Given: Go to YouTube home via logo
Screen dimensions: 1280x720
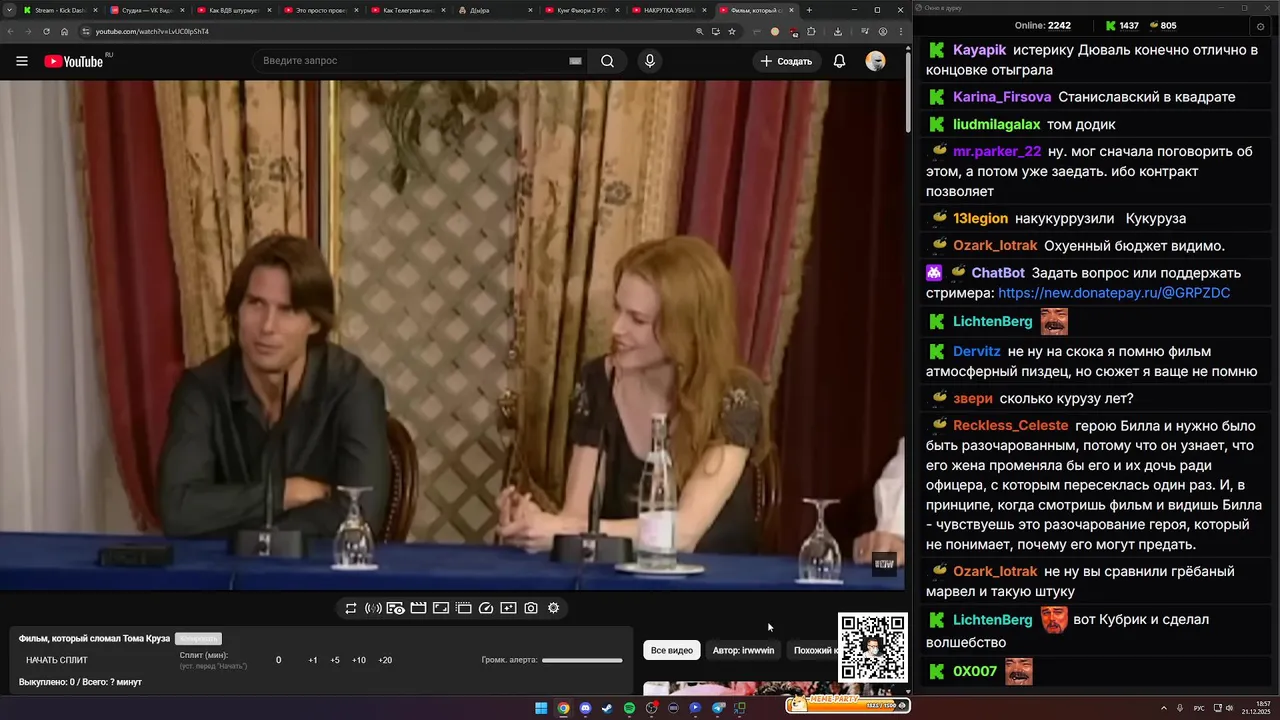Looking at the screenshot, I should point(73,61).
